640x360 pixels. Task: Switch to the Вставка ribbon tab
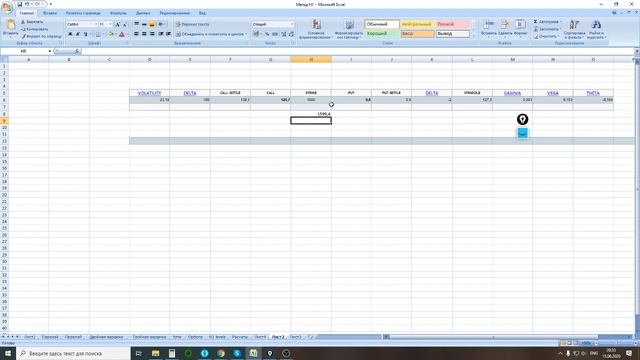[50, 13]
